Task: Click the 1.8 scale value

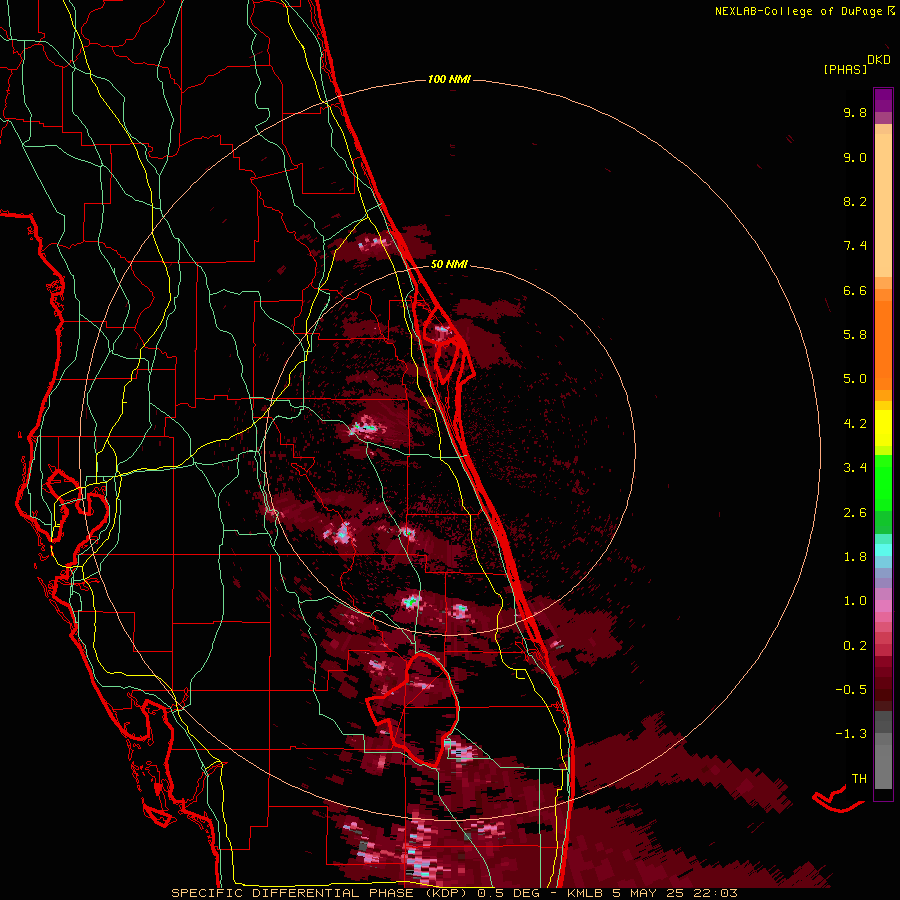Action: pos(855,557)
